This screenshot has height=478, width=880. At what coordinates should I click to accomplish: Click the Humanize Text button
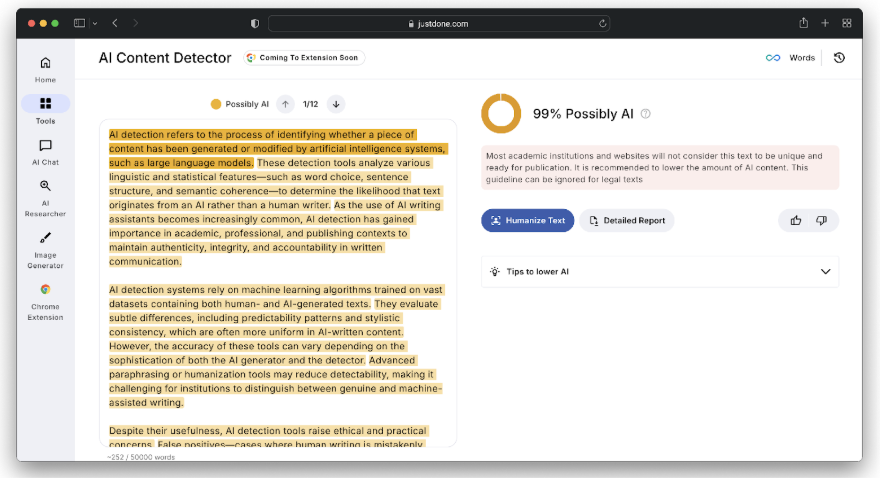coord(527,220)
